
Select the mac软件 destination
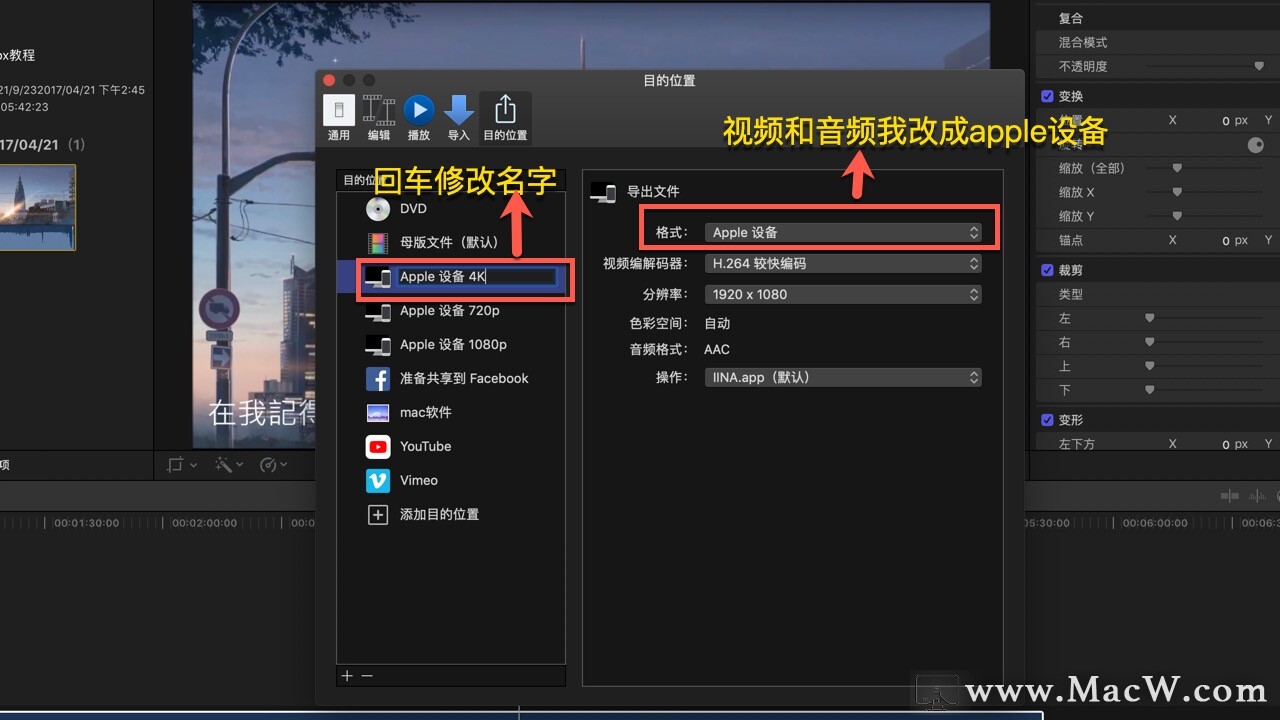pyautogui.click(x=451, y=413)
